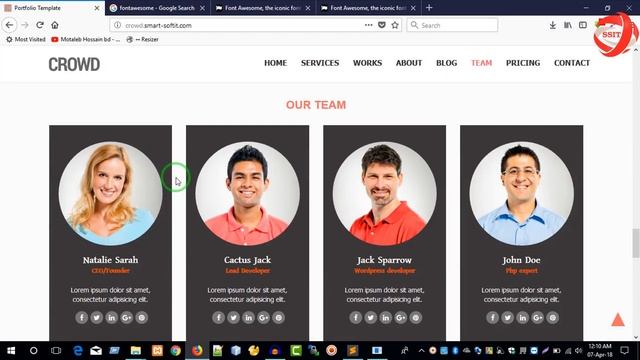The image size is (640, 360).
Task: Switch to fontawesome Google Search tab
Action: coord(157,8)
